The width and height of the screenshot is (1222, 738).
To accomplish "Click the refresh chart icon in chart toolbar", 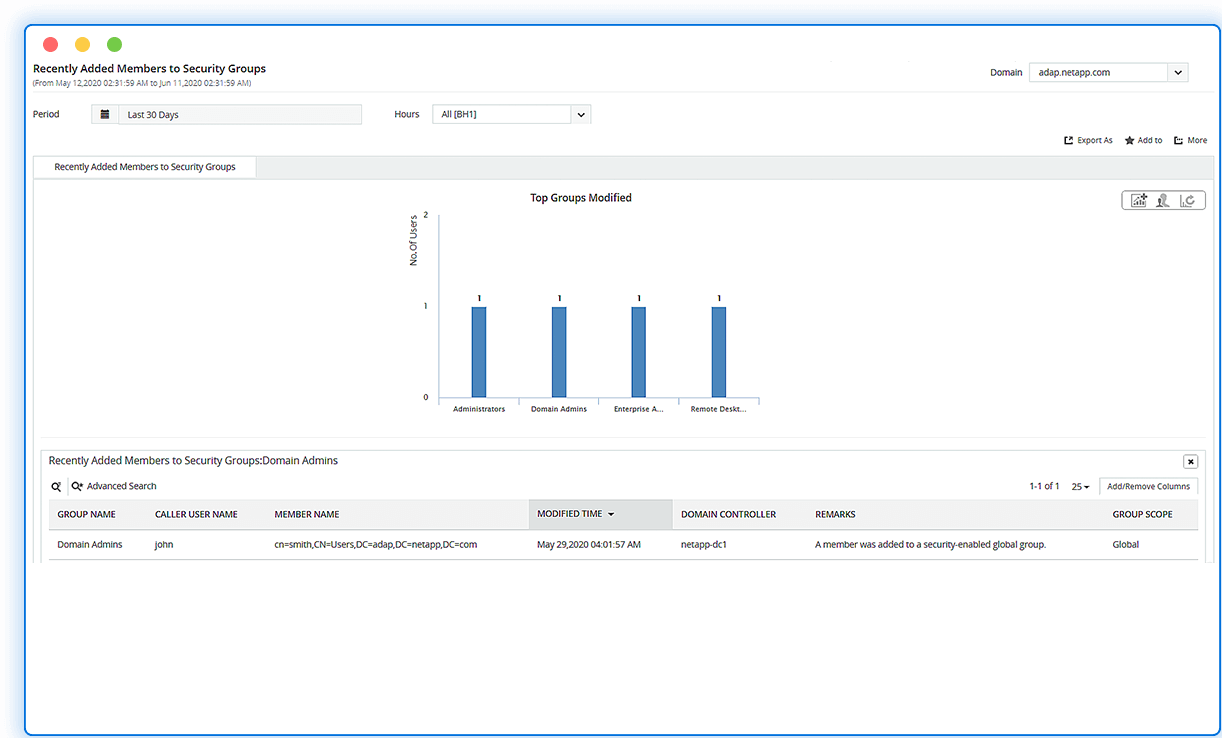I will tap(1188, 200).
